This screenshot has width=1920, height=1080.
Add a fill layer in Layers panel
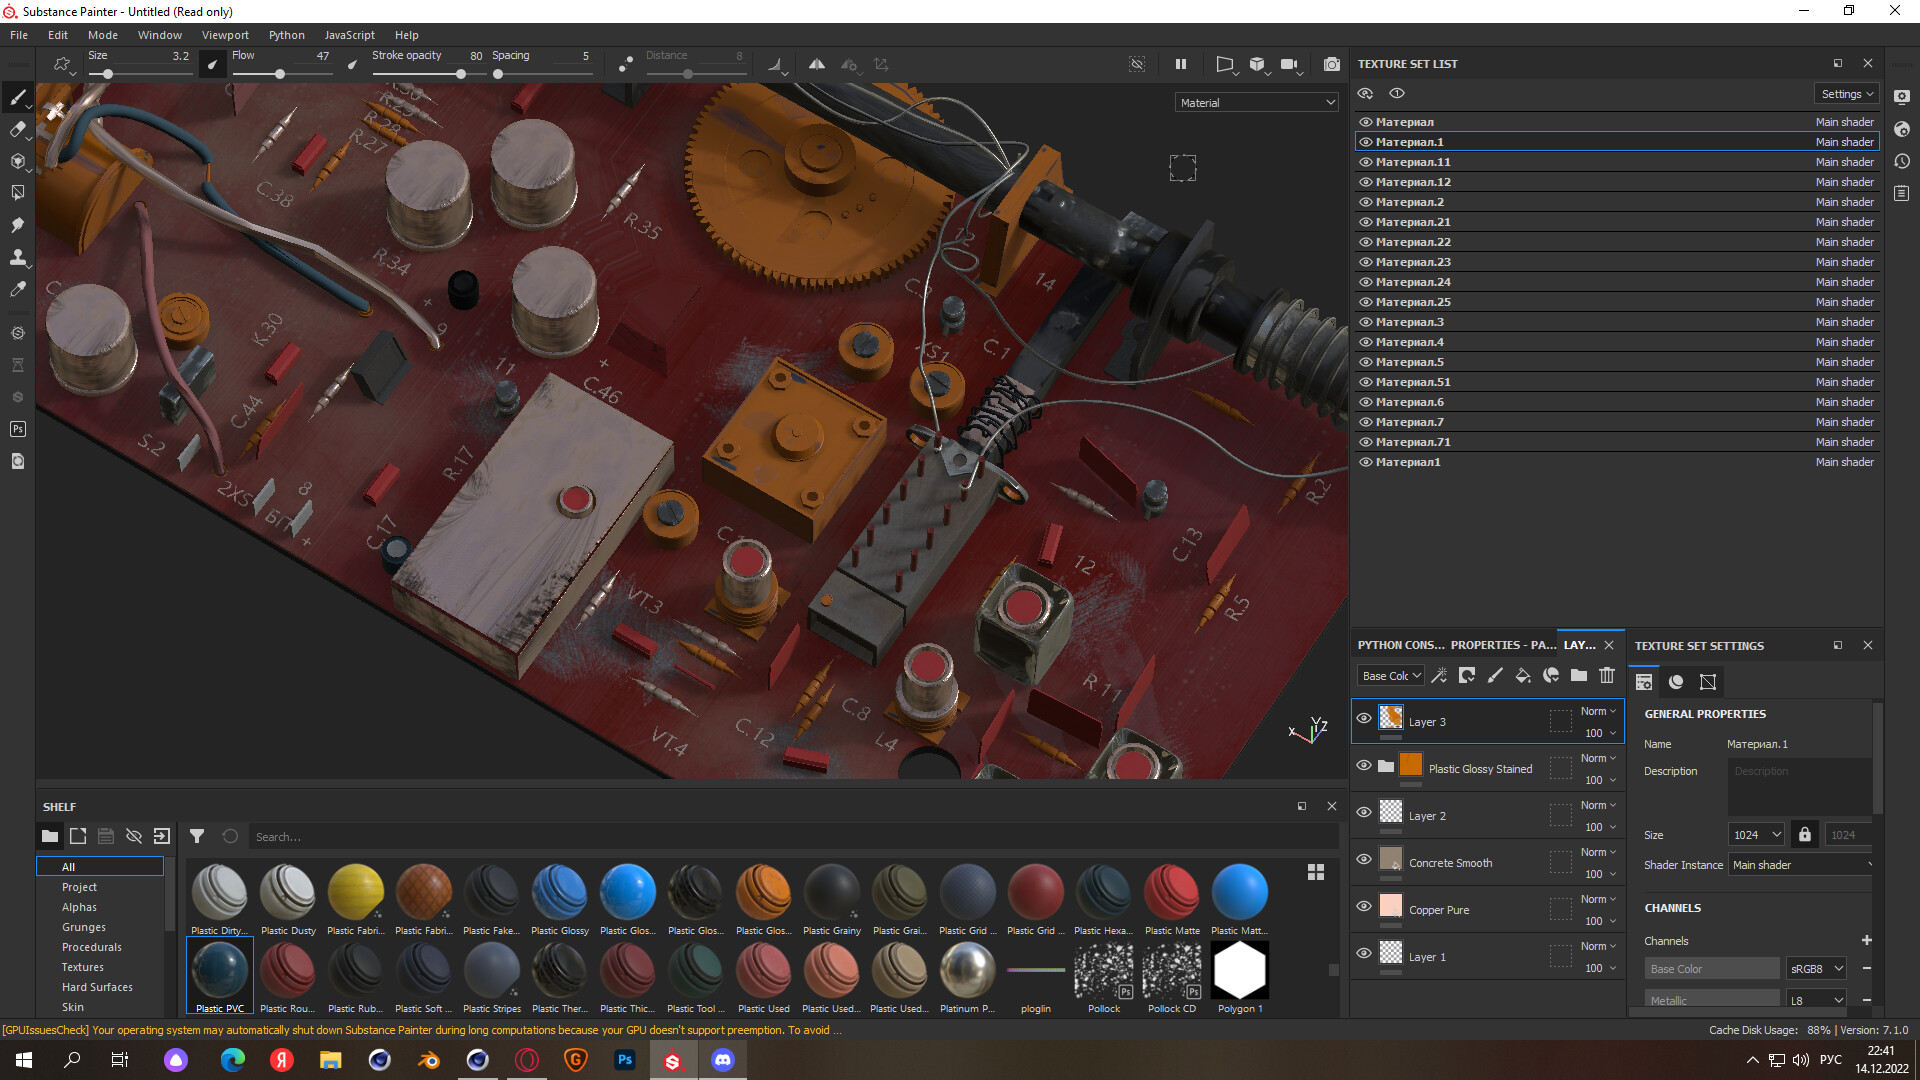(1522, 676)
